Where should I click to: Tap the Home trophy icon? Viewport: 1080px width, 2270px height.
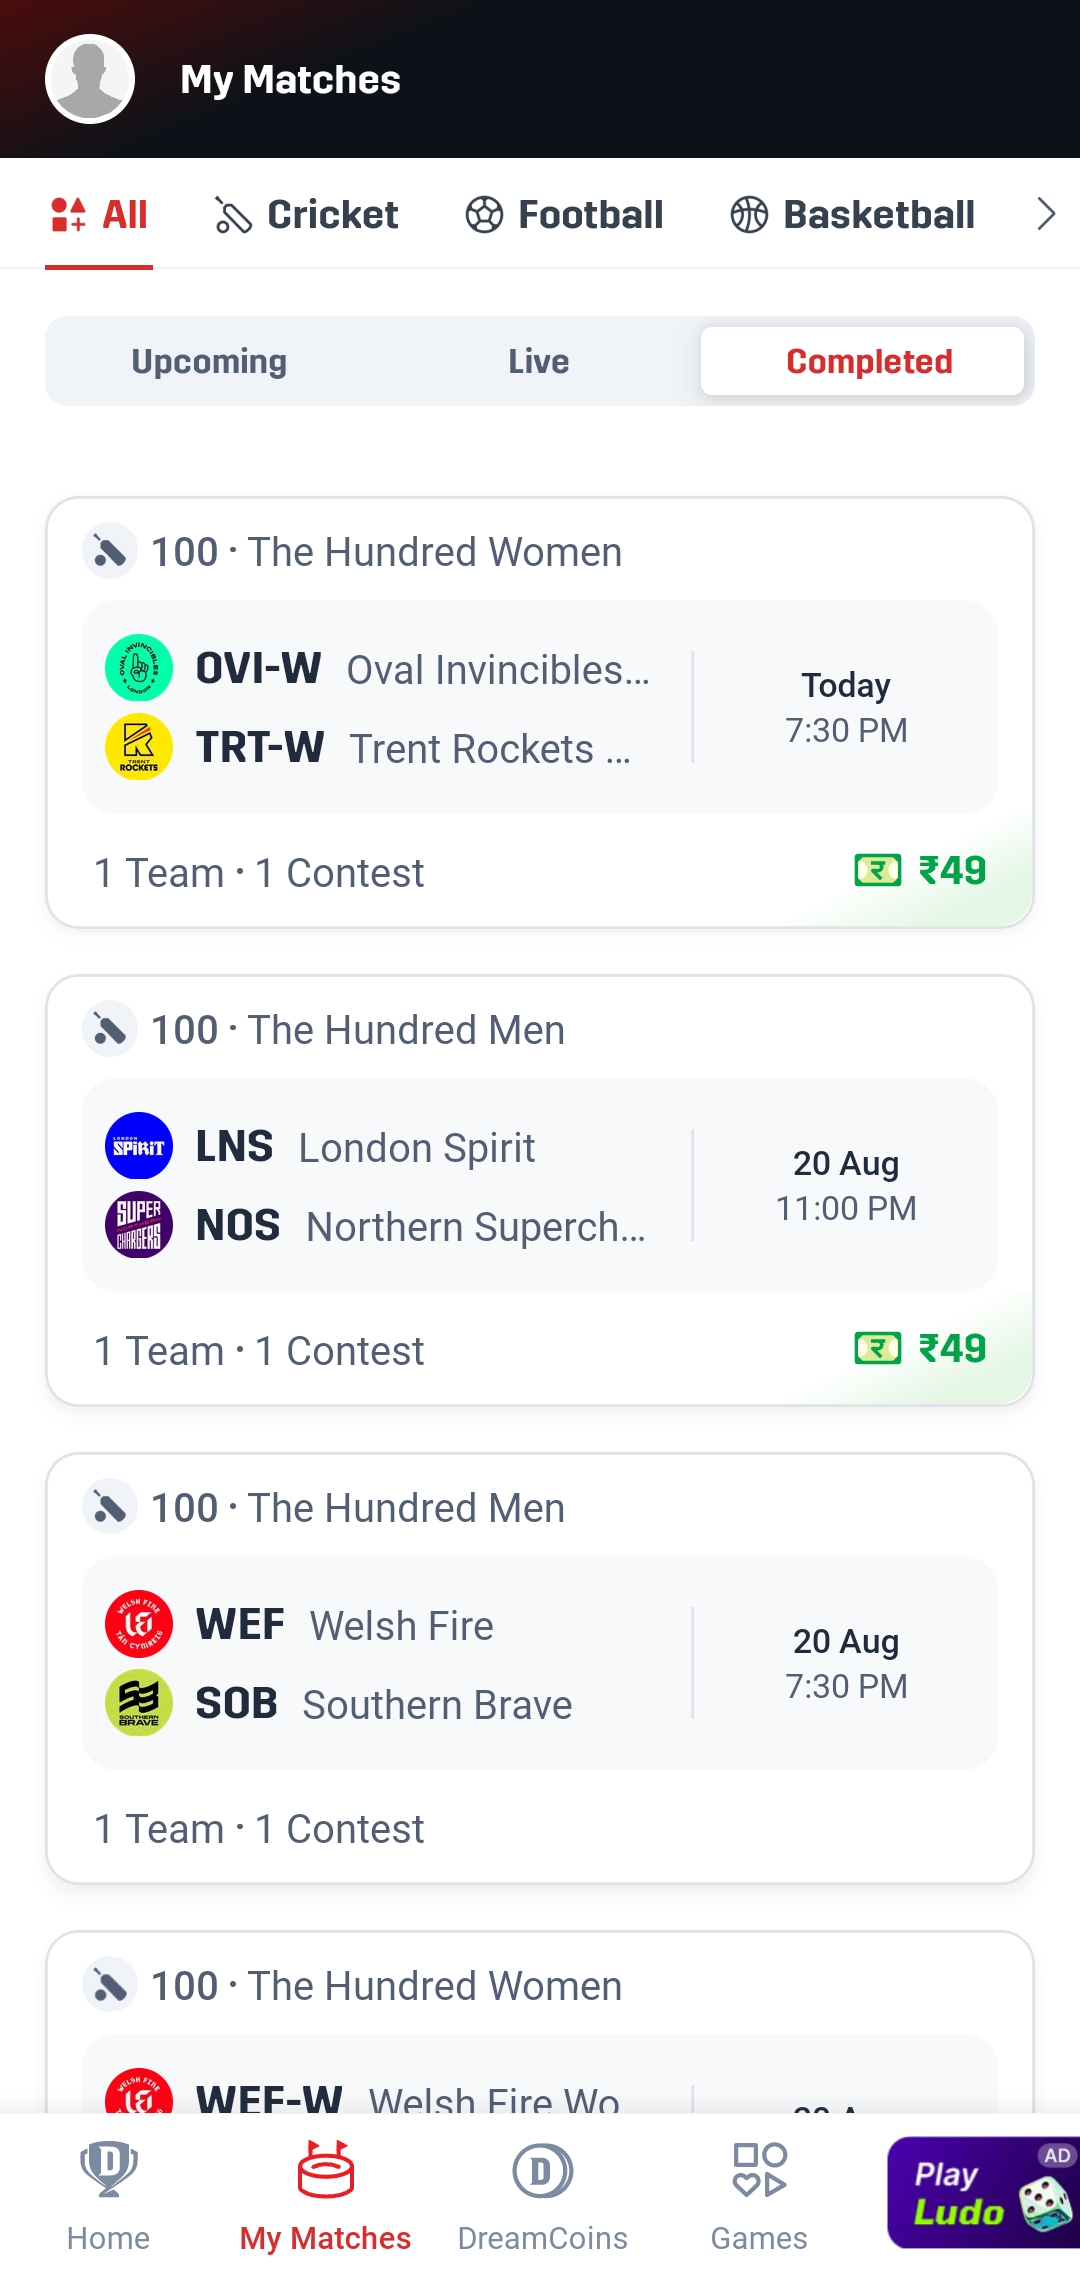(x=108, y=2170)
